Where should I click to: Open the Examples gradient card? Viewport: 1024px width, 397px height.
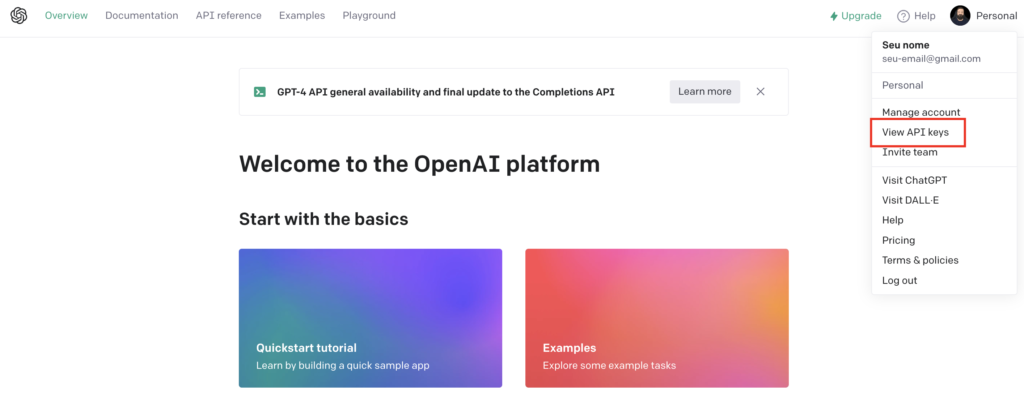[x=657, y=318]
